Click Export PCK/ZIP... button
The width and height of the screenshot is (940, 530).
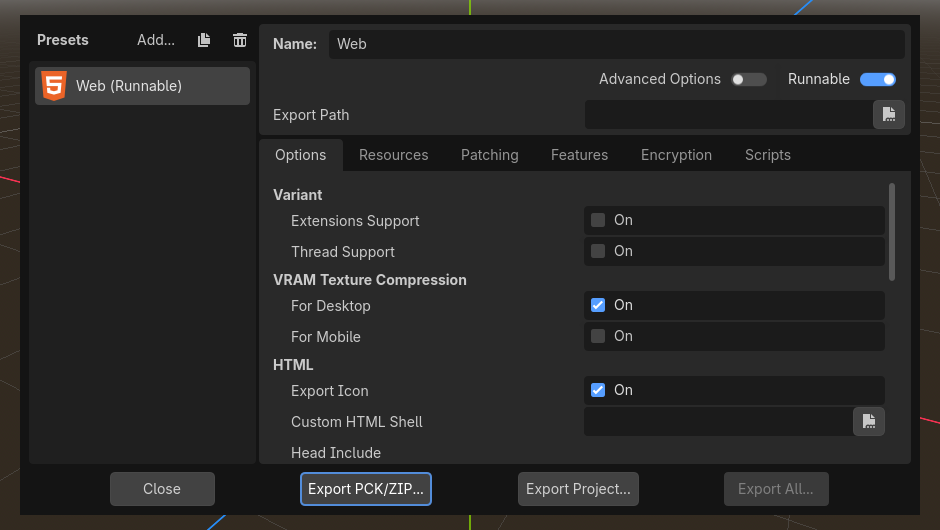tap(366, 489)
